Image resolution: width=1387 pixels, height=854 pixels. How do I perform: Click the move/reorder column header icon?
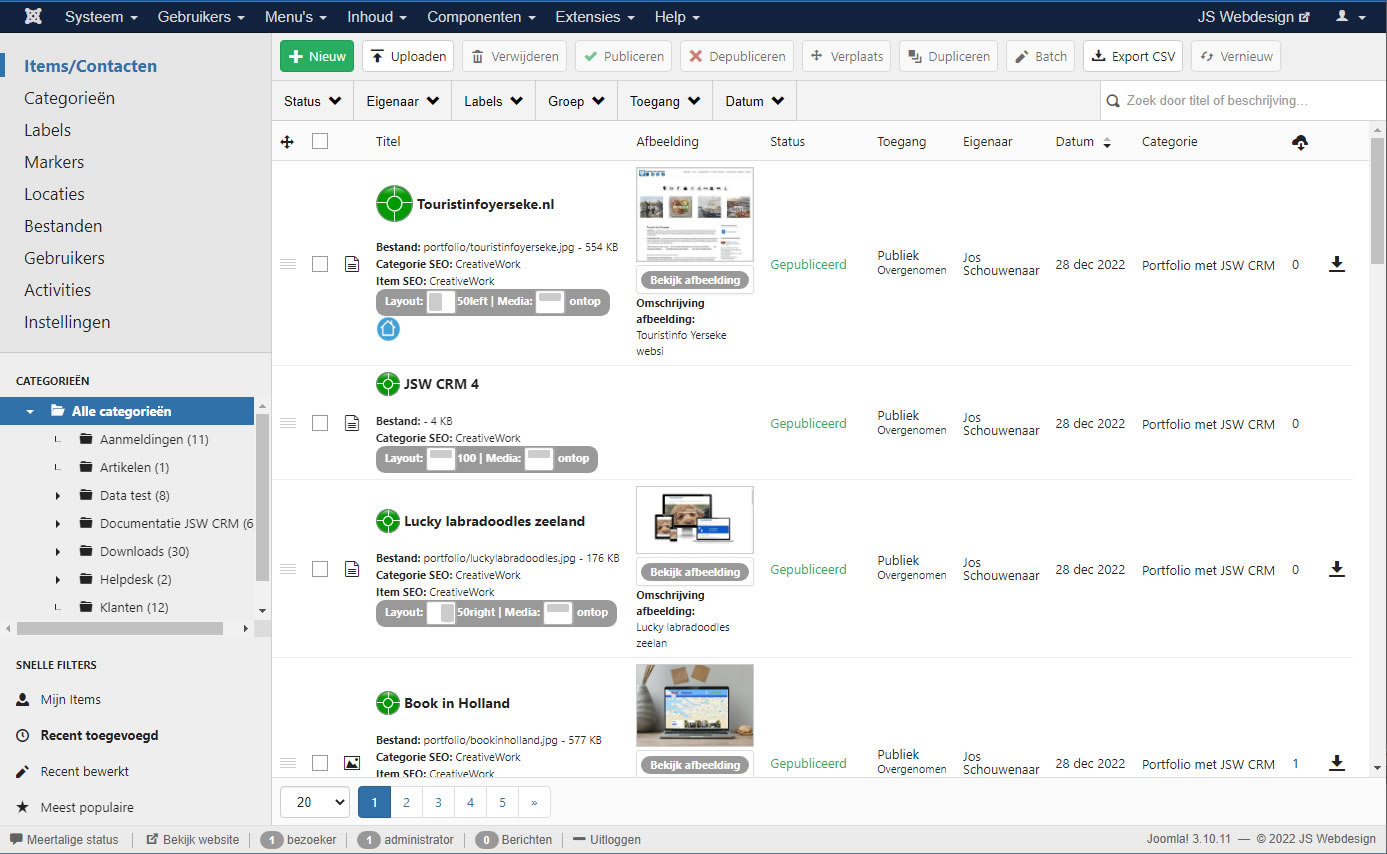[287, 142]
